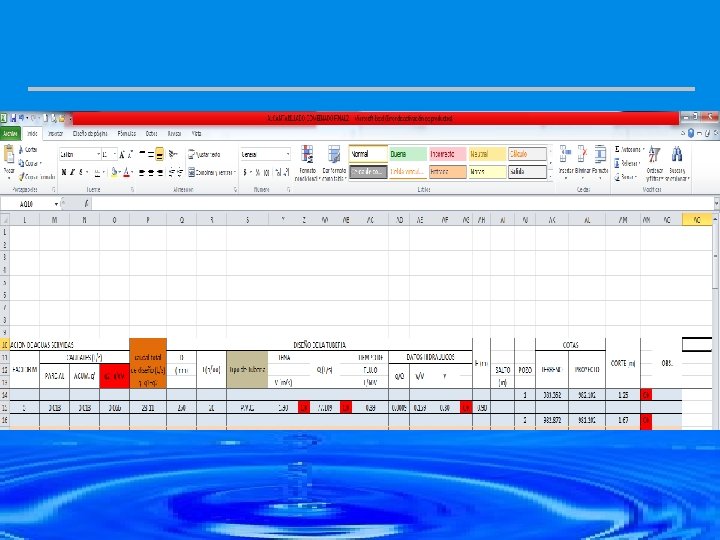Click the Paste (Pegar) clipboard icon

click(9, 154)
